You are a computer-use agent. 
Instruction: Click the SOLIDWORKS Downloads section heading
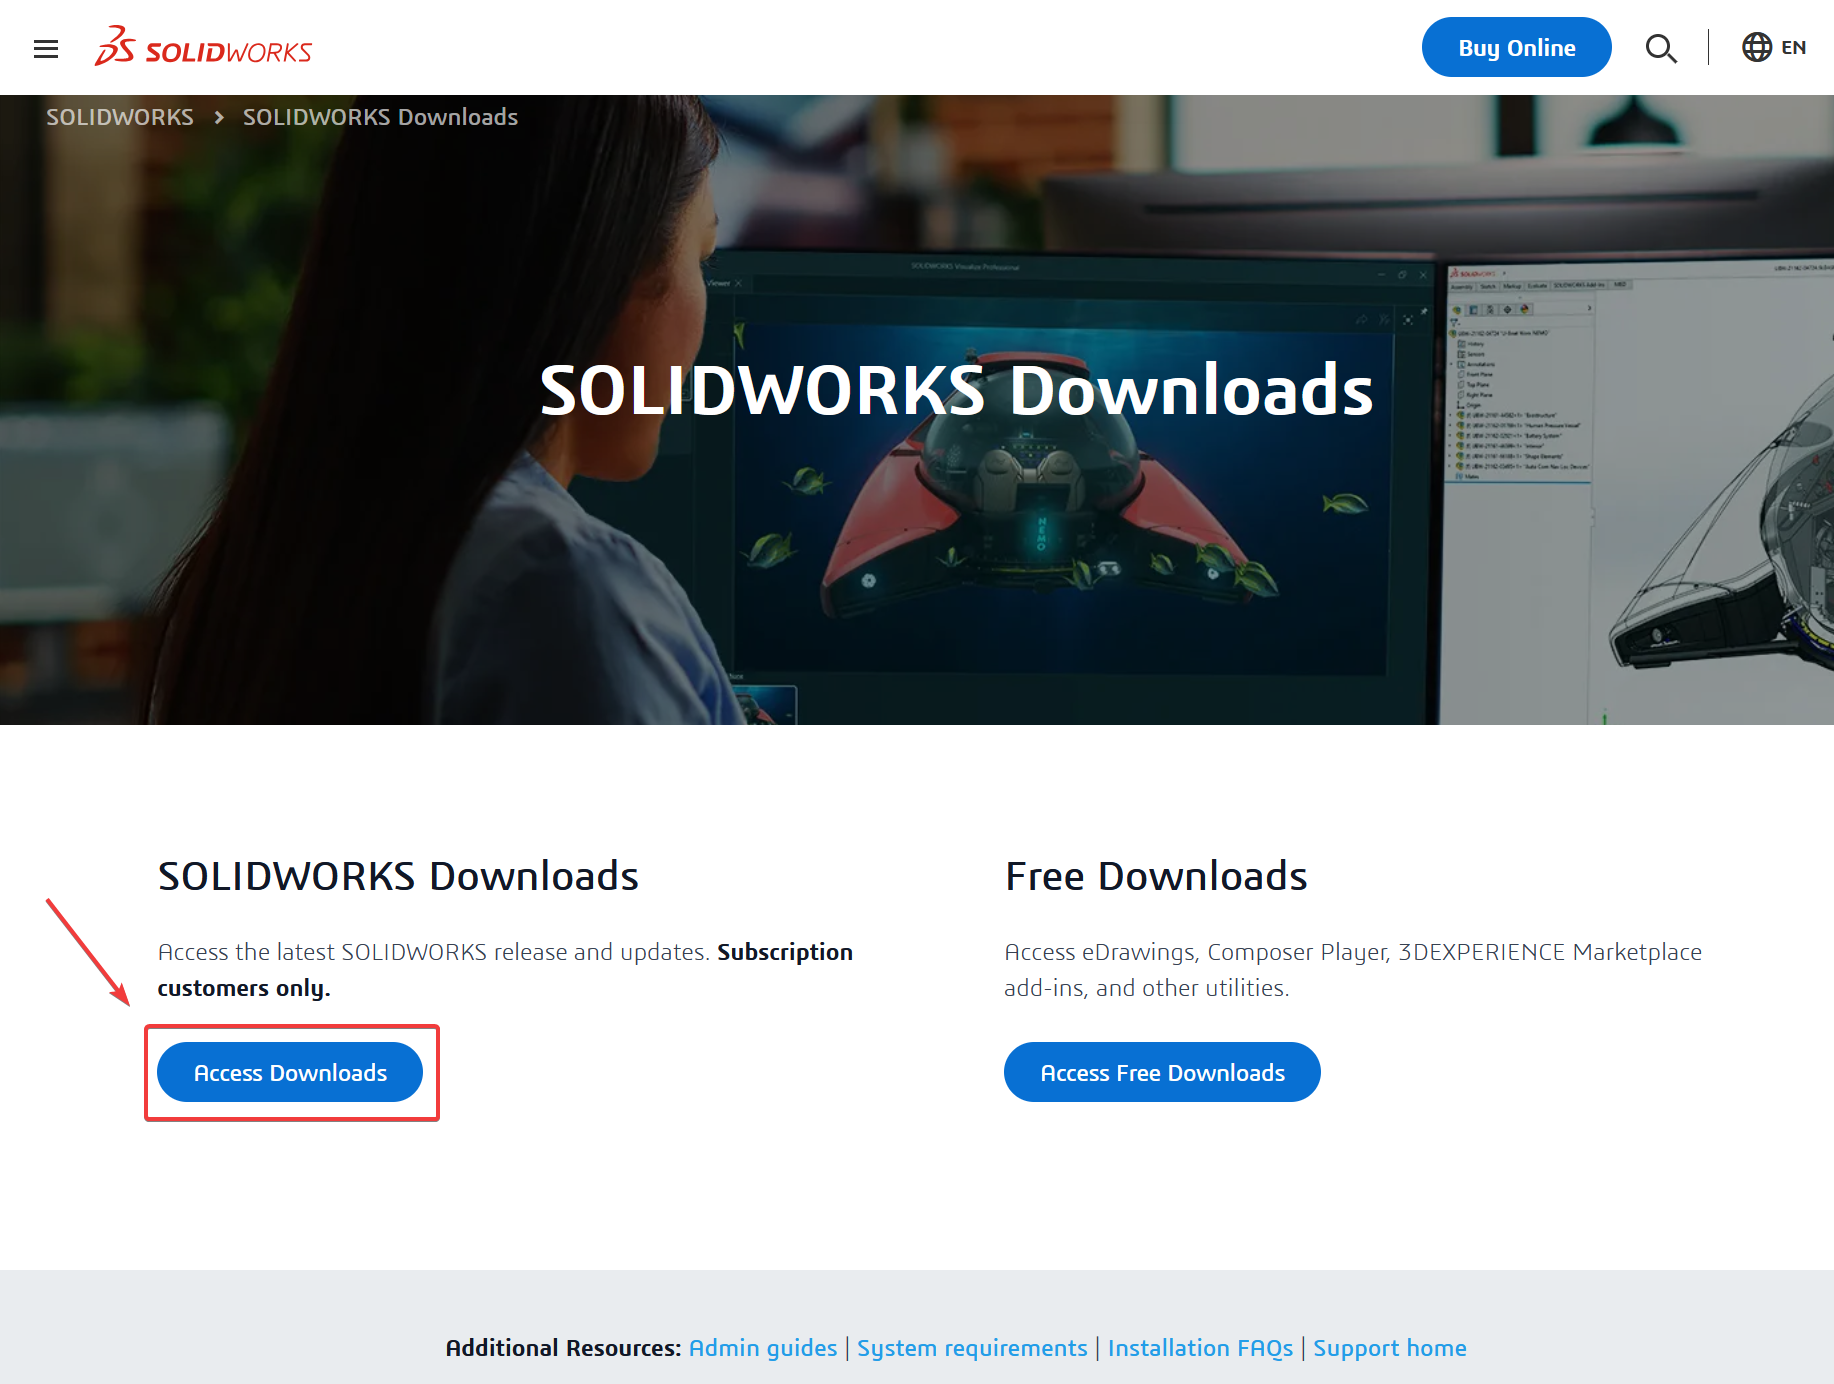point(398,876)
